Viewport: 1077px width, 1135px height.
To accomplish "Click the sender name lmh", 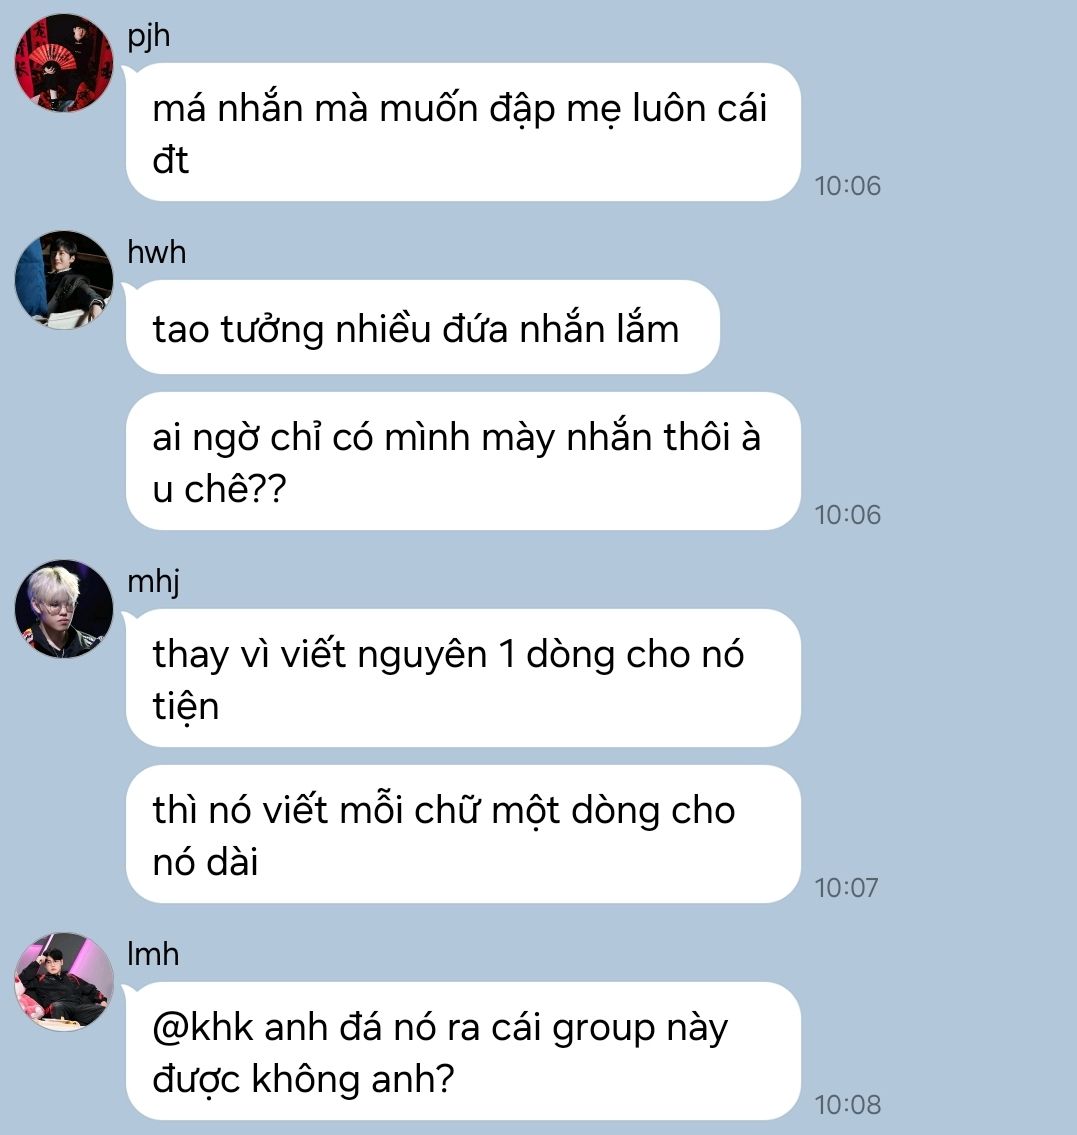I will [x=153, y=954].
